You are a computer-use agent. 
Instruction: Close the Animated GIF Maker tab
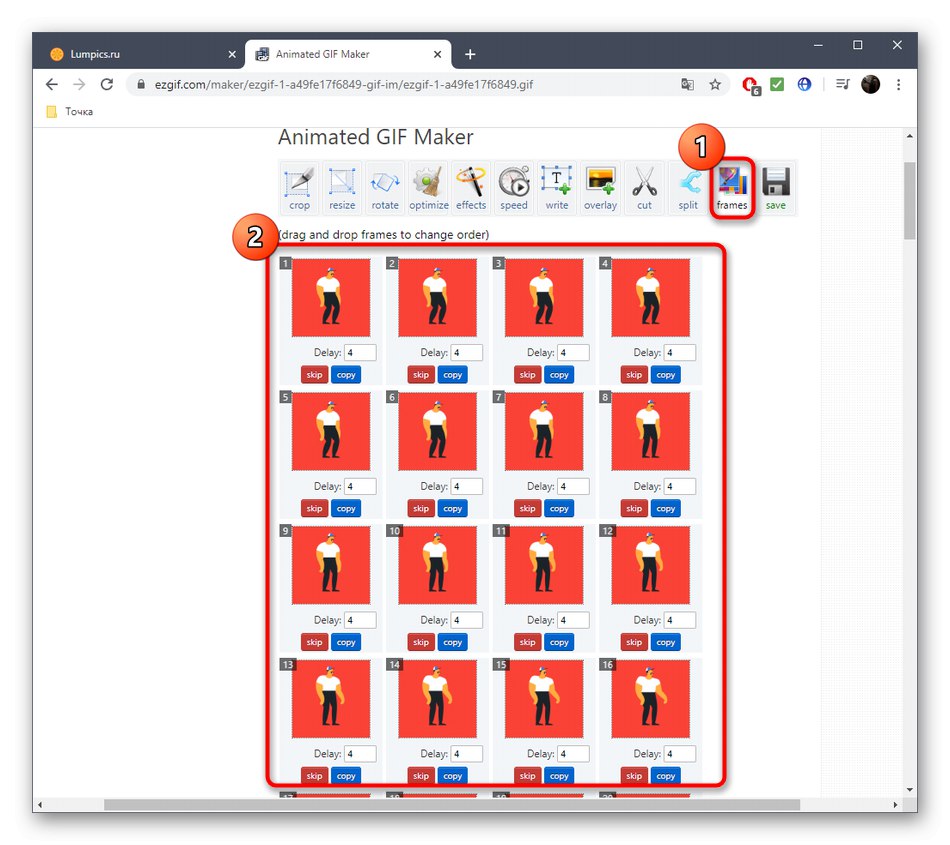click(437, 55)
